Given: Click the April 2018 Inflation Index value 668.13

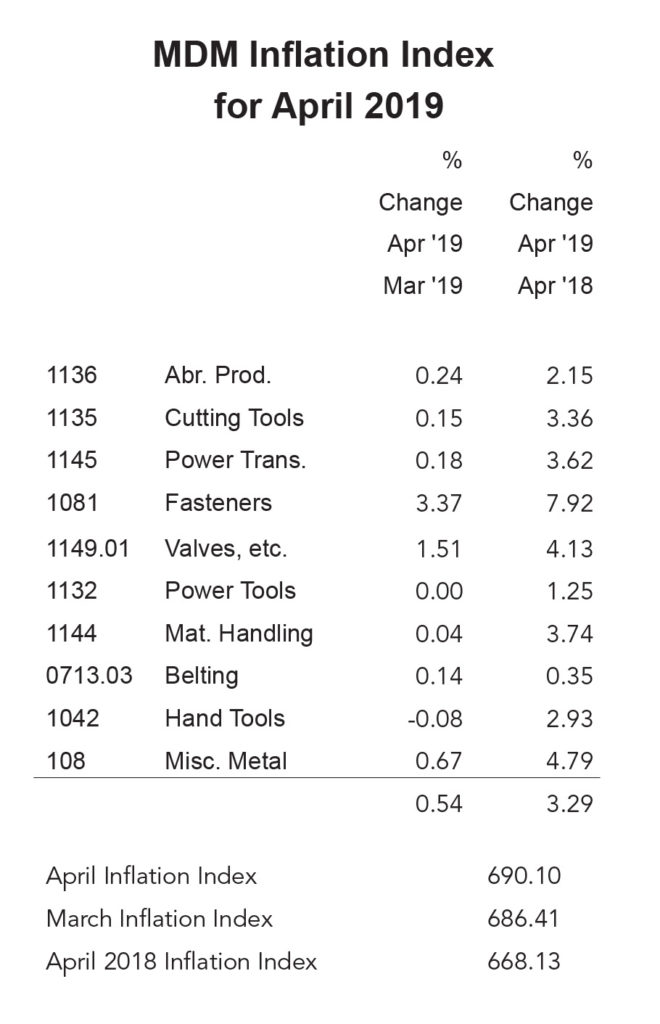Looking at the screenshot, I should point(521,961).
